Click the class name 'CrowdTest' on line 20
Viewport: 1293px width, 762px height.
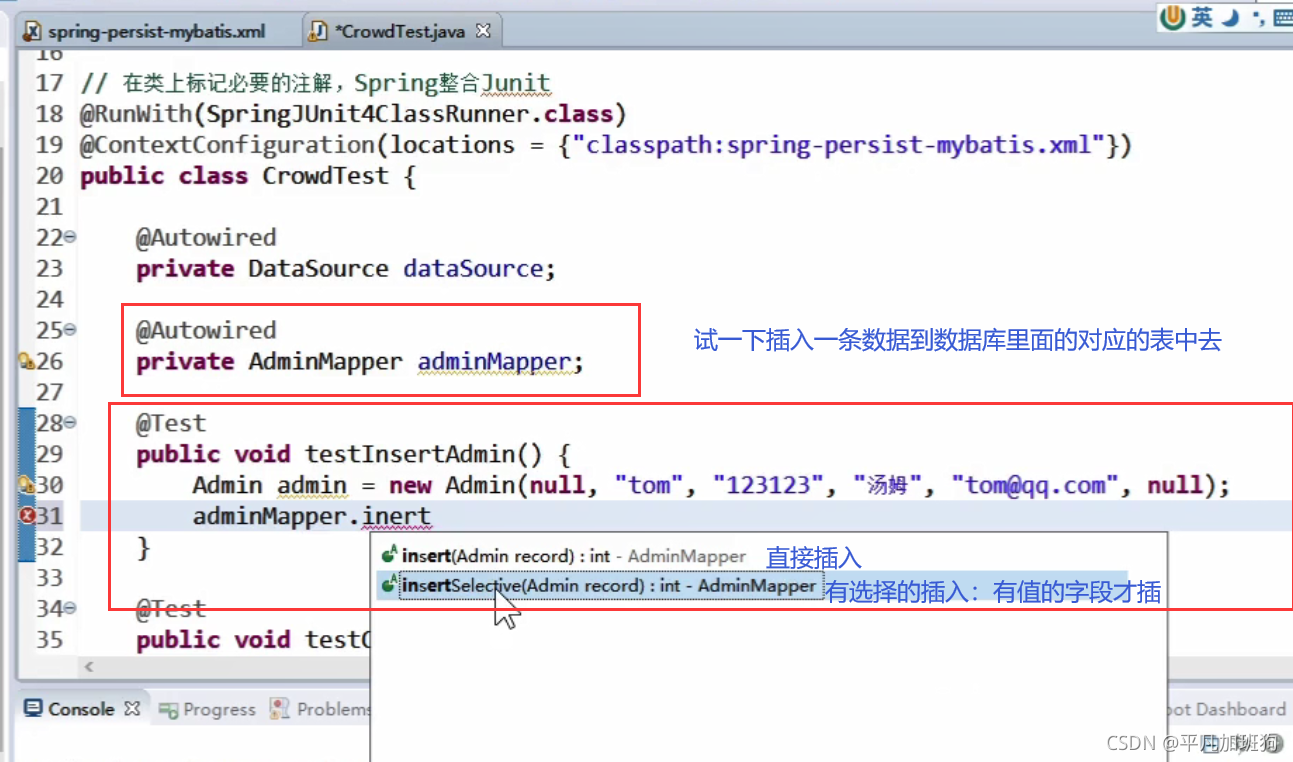click(326, 176)
